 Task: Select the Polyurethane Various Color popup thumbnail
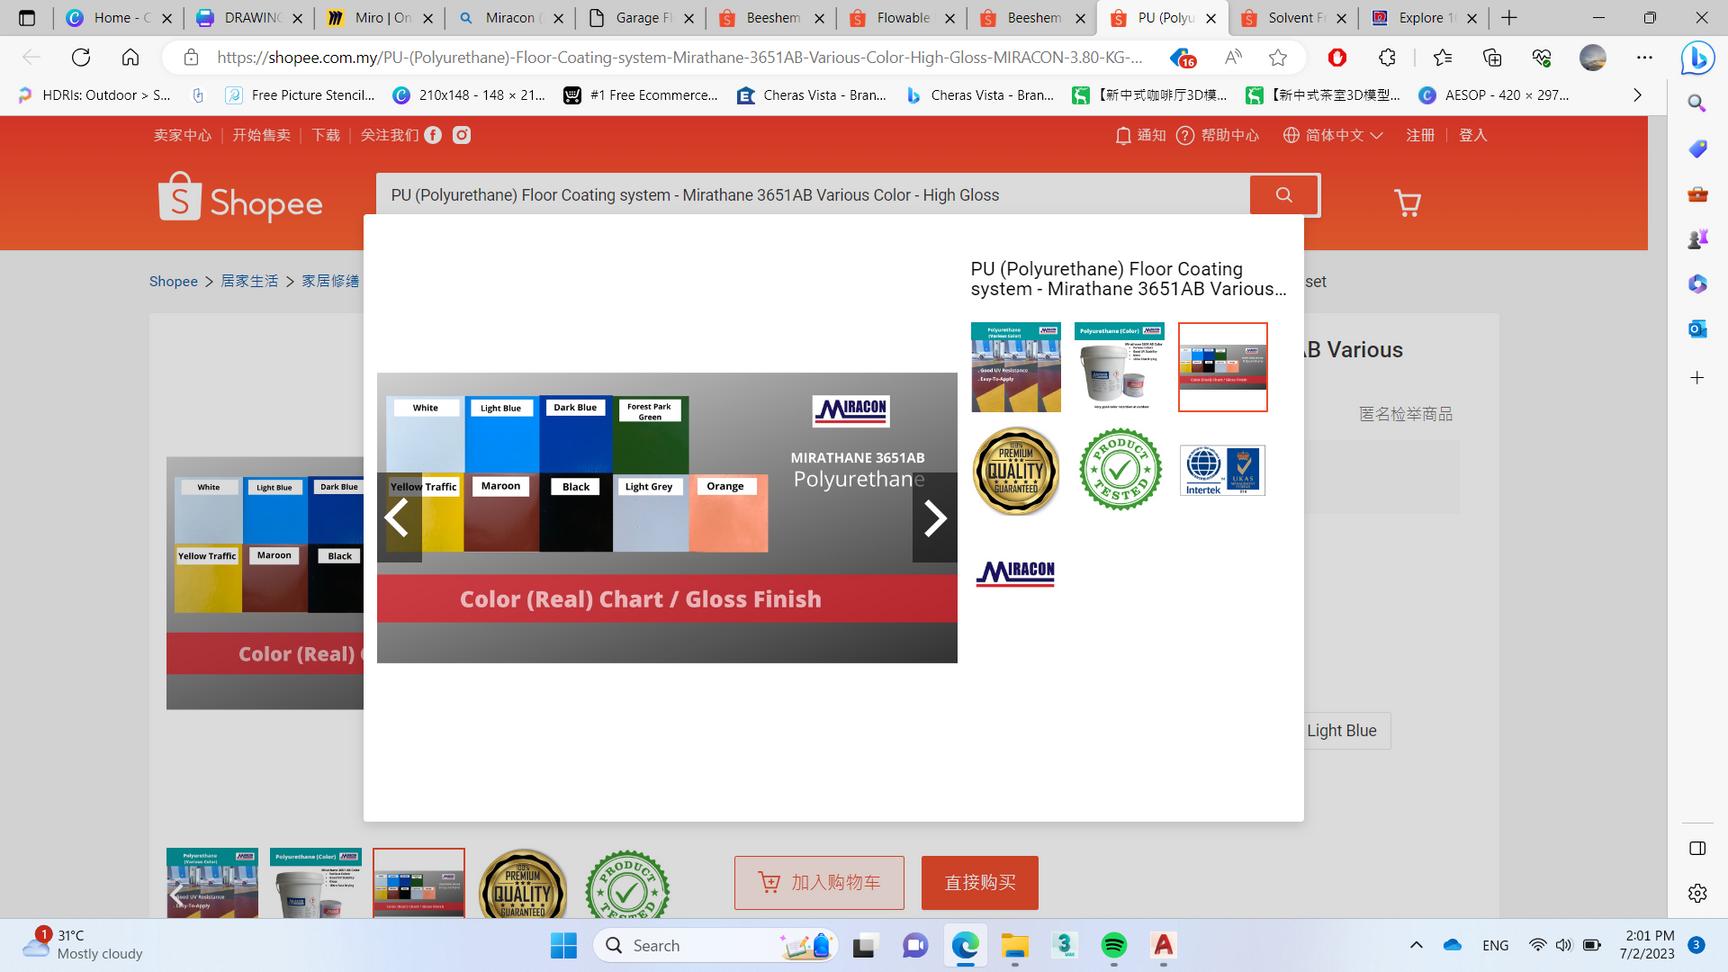point(1016,367)
